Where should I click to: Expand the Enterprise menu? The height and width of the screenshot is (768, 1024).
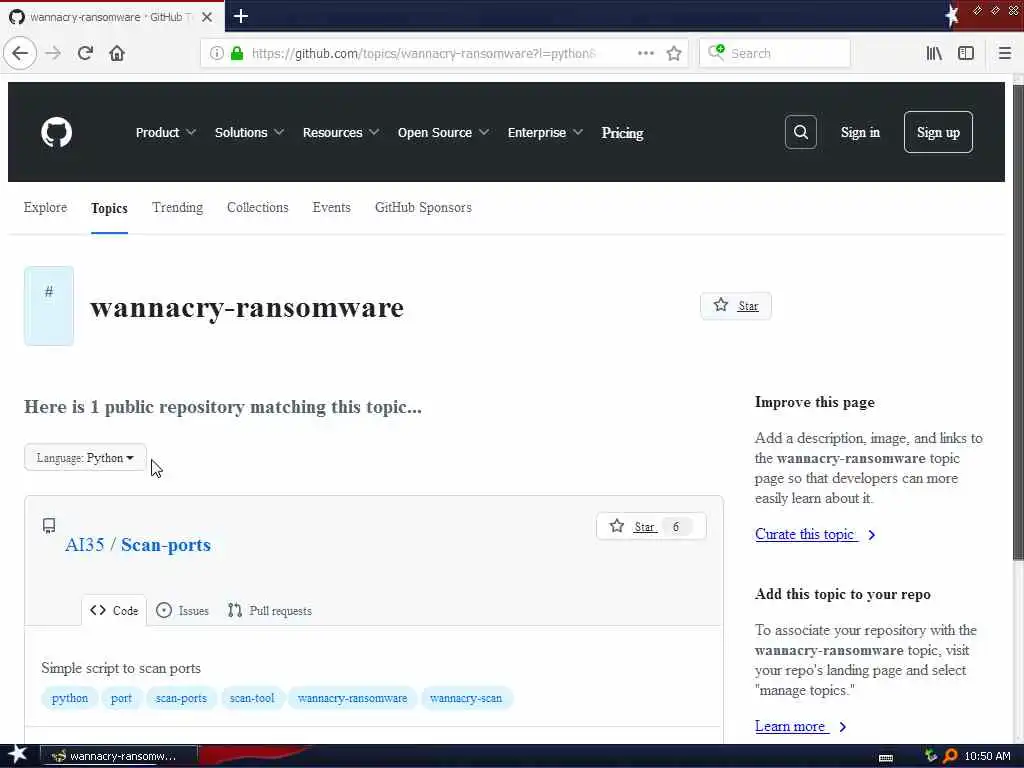point(545,133)
